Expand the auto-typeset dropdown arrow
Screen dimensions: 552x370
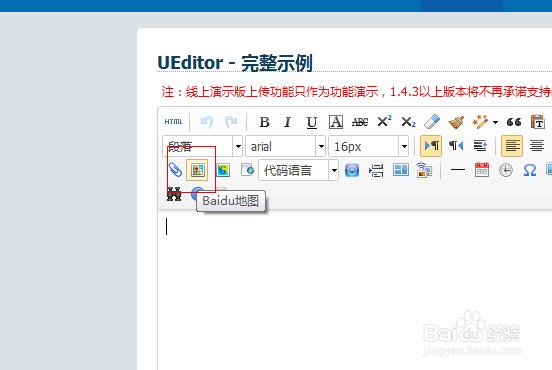click(x=495, y=122)
